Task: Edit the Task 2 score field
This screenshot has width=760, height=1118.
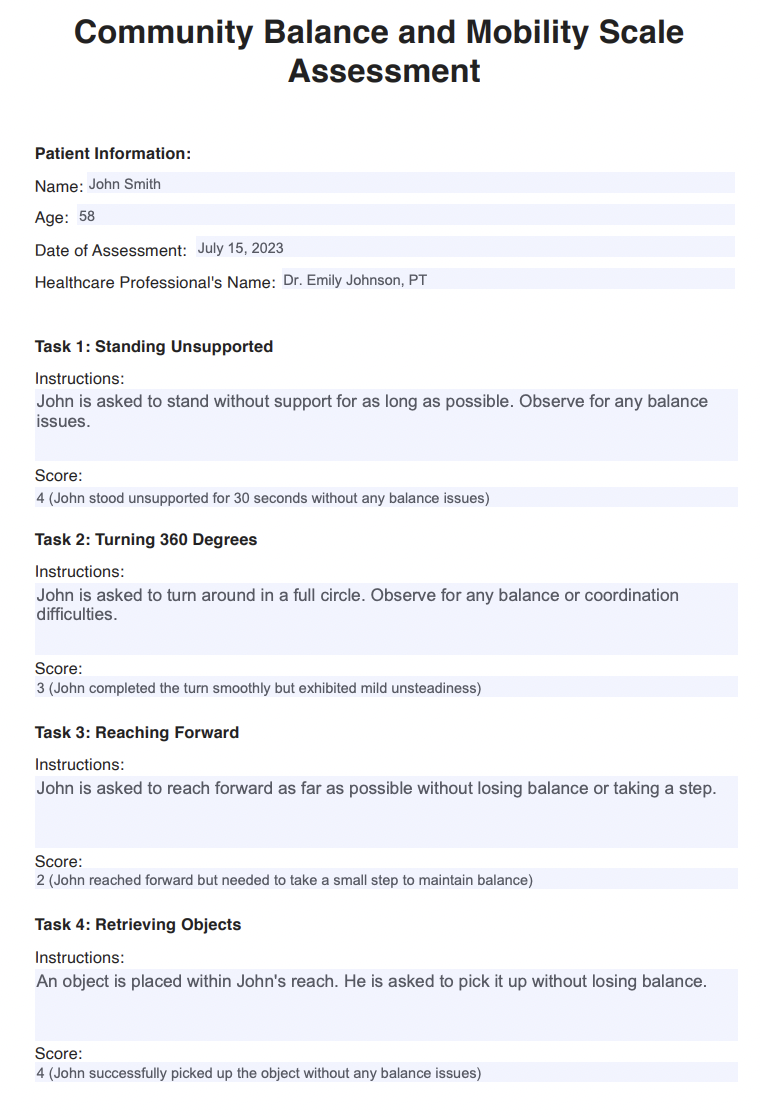Action: click(386, 688)
